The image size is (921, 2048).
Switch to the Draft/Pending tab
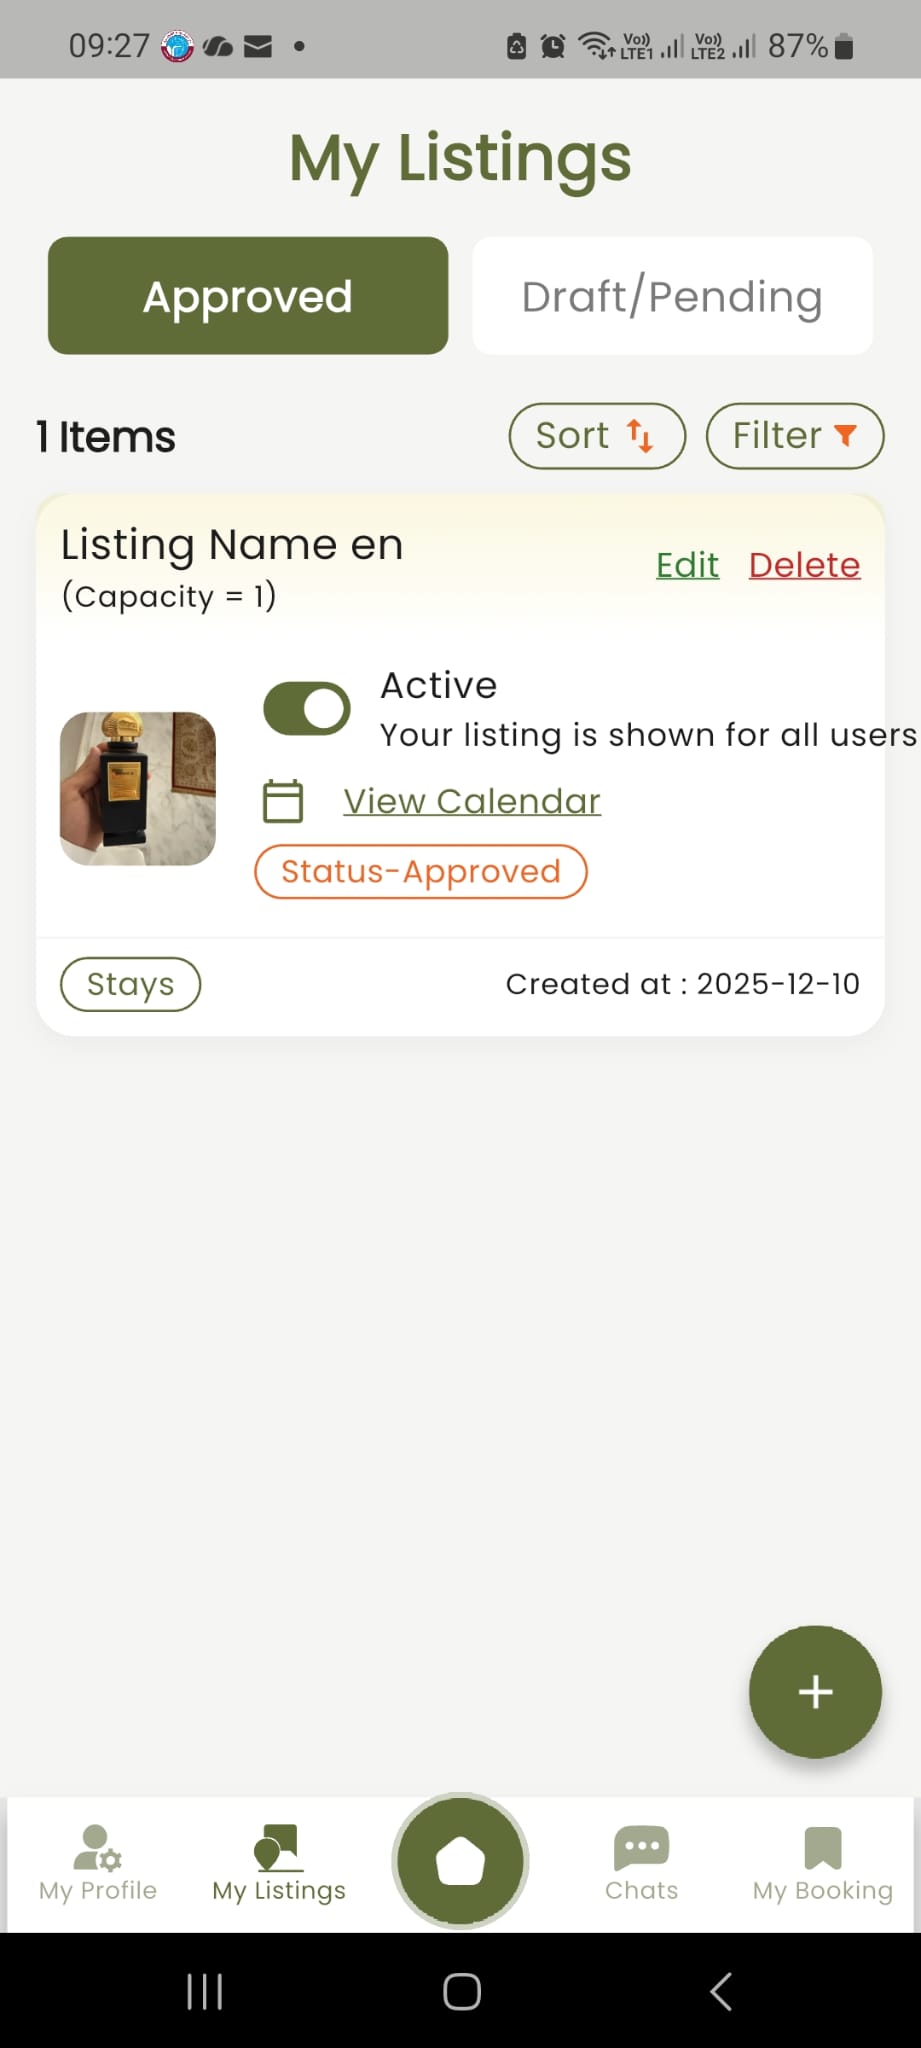tap(672, 296)
